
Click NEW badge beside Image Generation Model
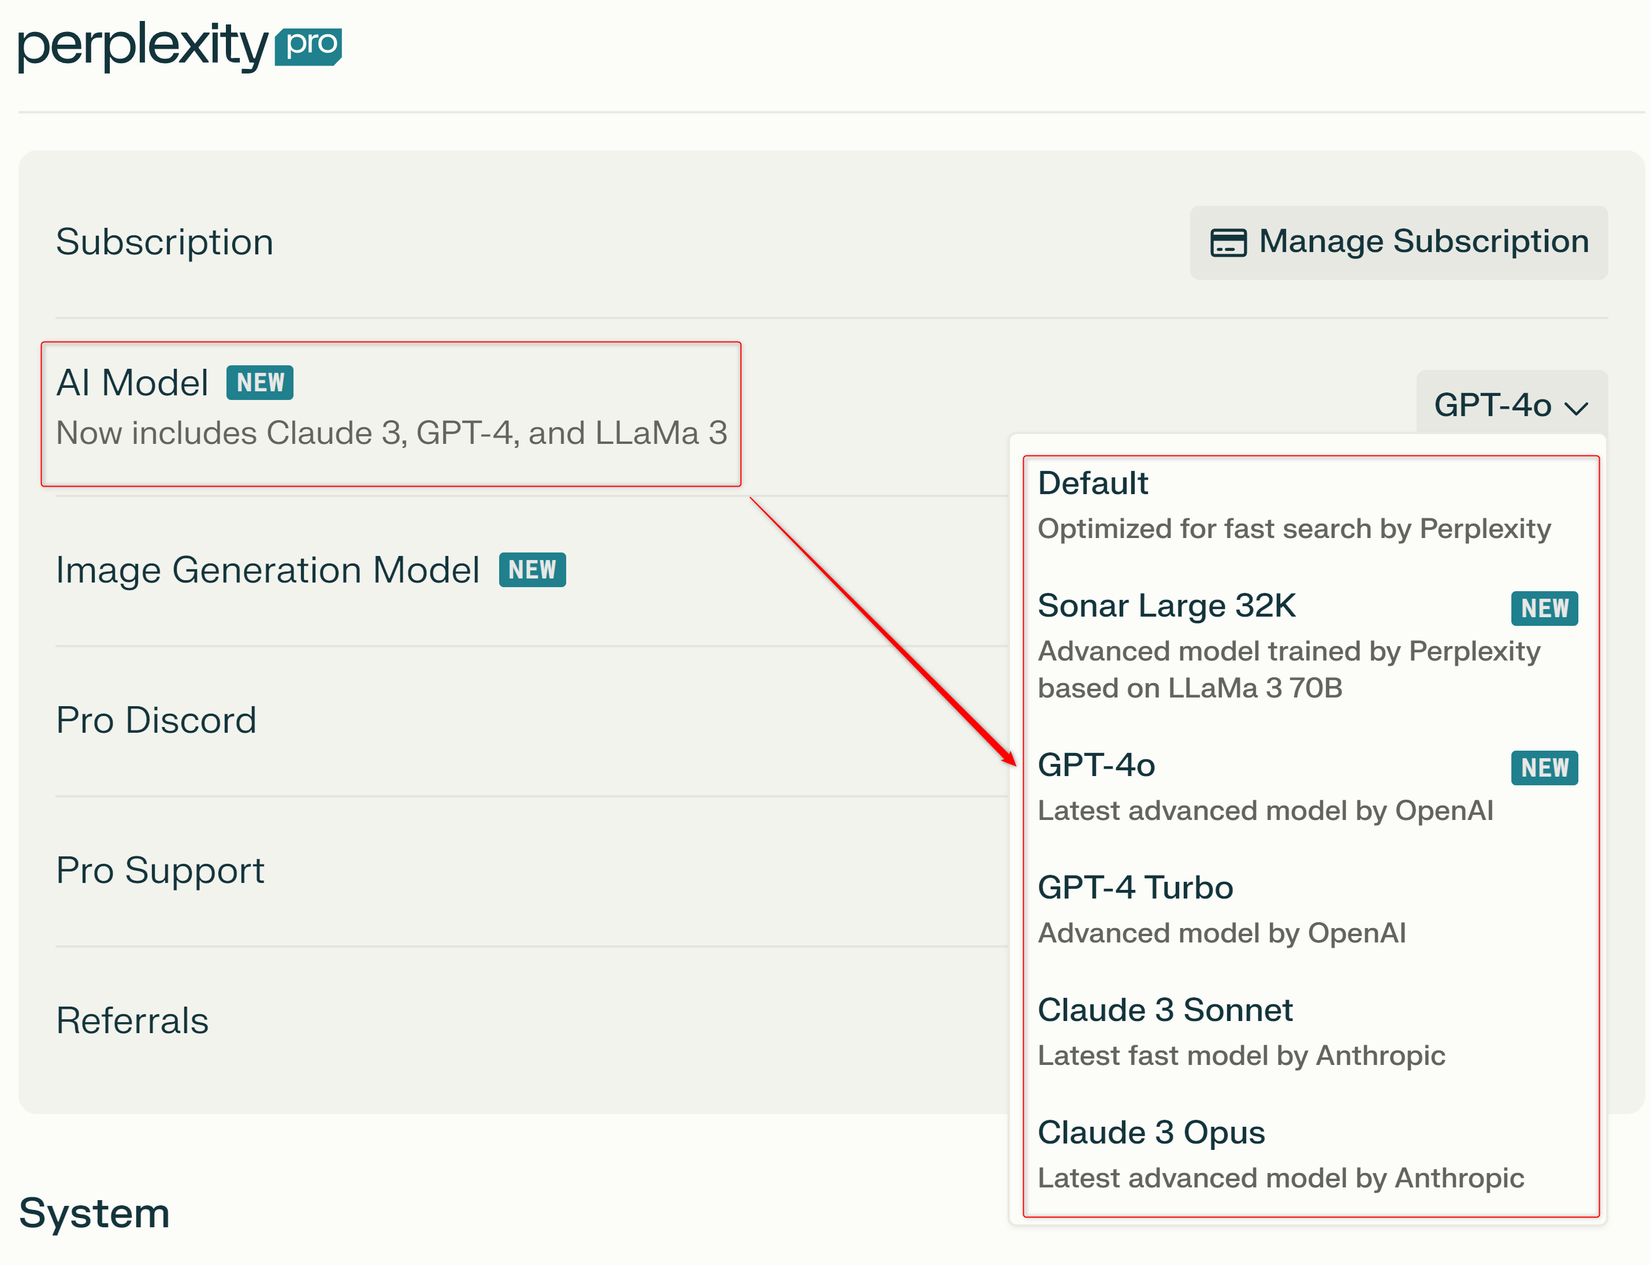(532, 570)
